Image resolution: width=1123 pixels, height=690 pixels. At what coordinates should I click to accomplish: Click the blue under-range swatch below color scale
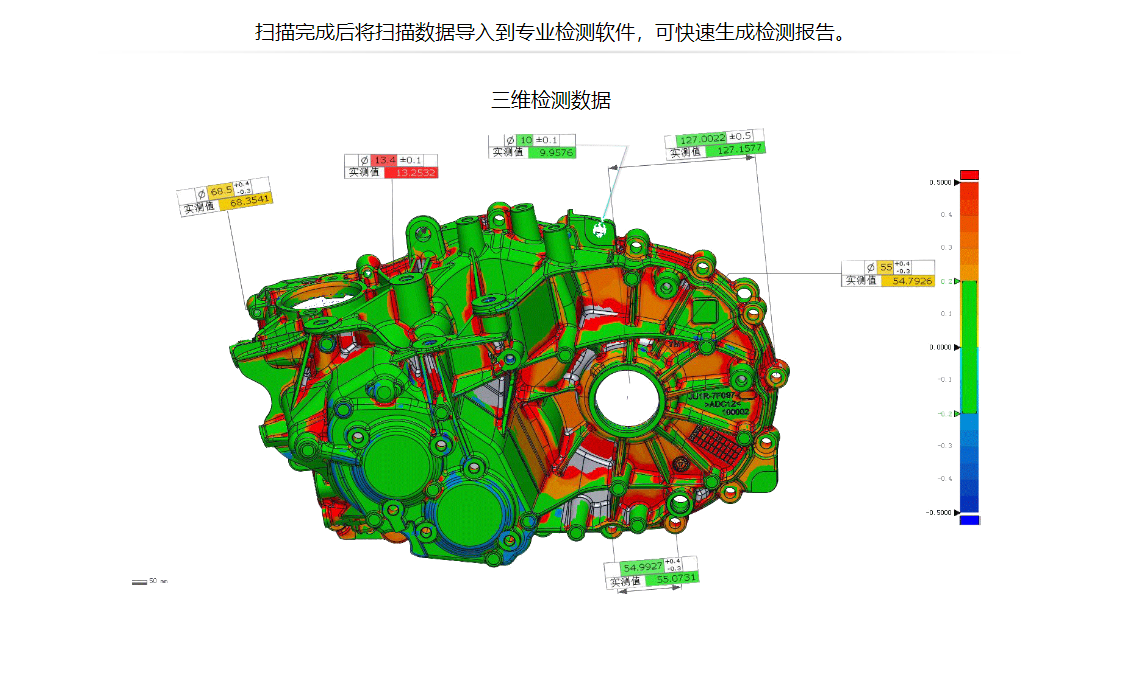pos(969,520)
